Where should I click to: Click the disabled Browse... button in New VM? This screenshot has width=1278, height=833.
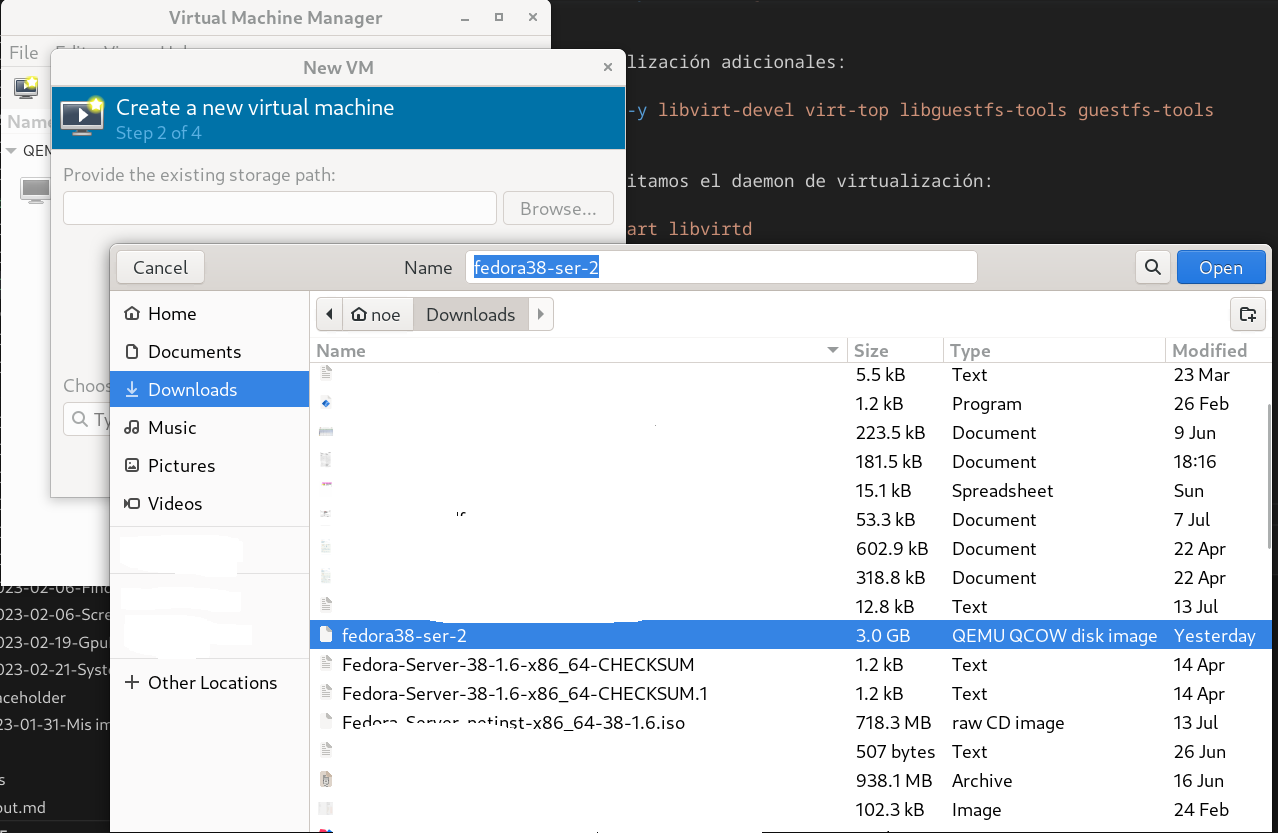click(x=558, y=208)
